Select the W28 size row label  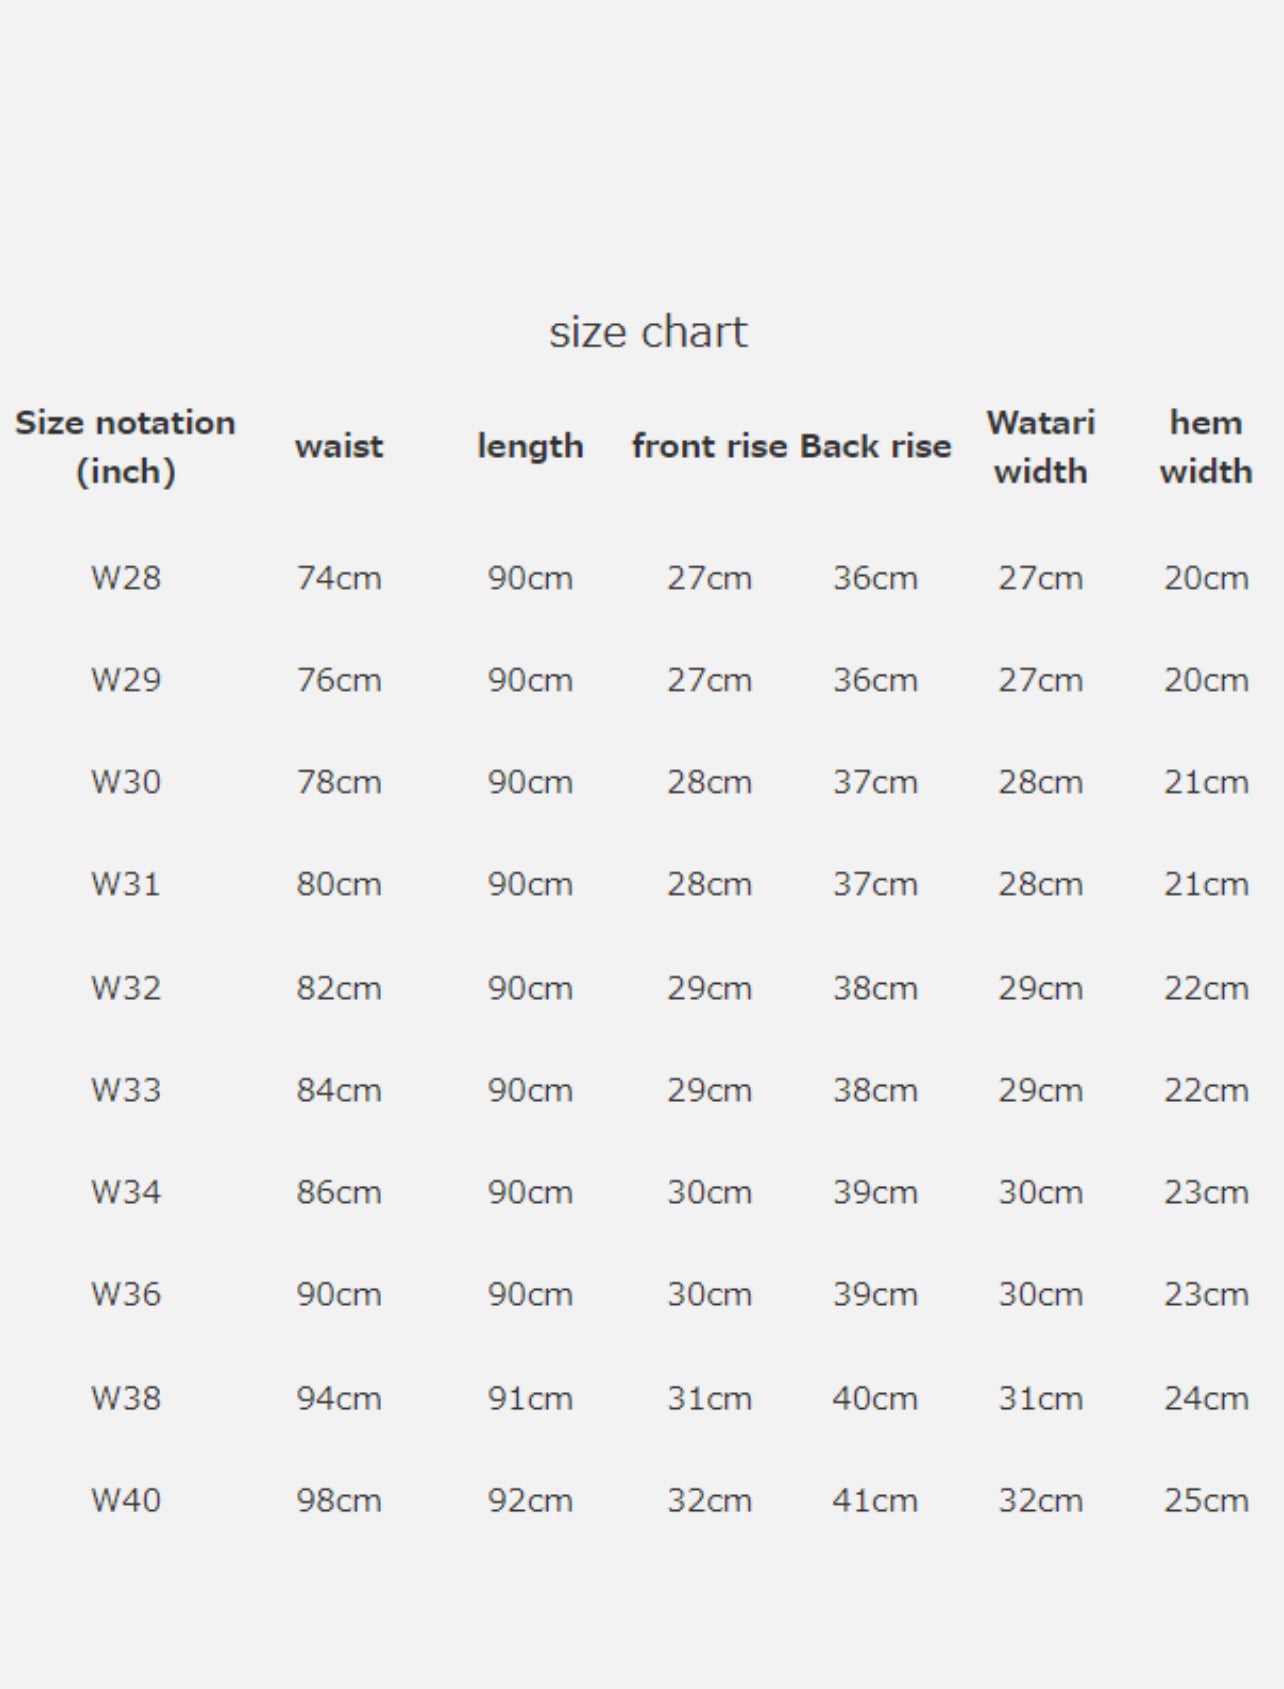pos(126,578)
